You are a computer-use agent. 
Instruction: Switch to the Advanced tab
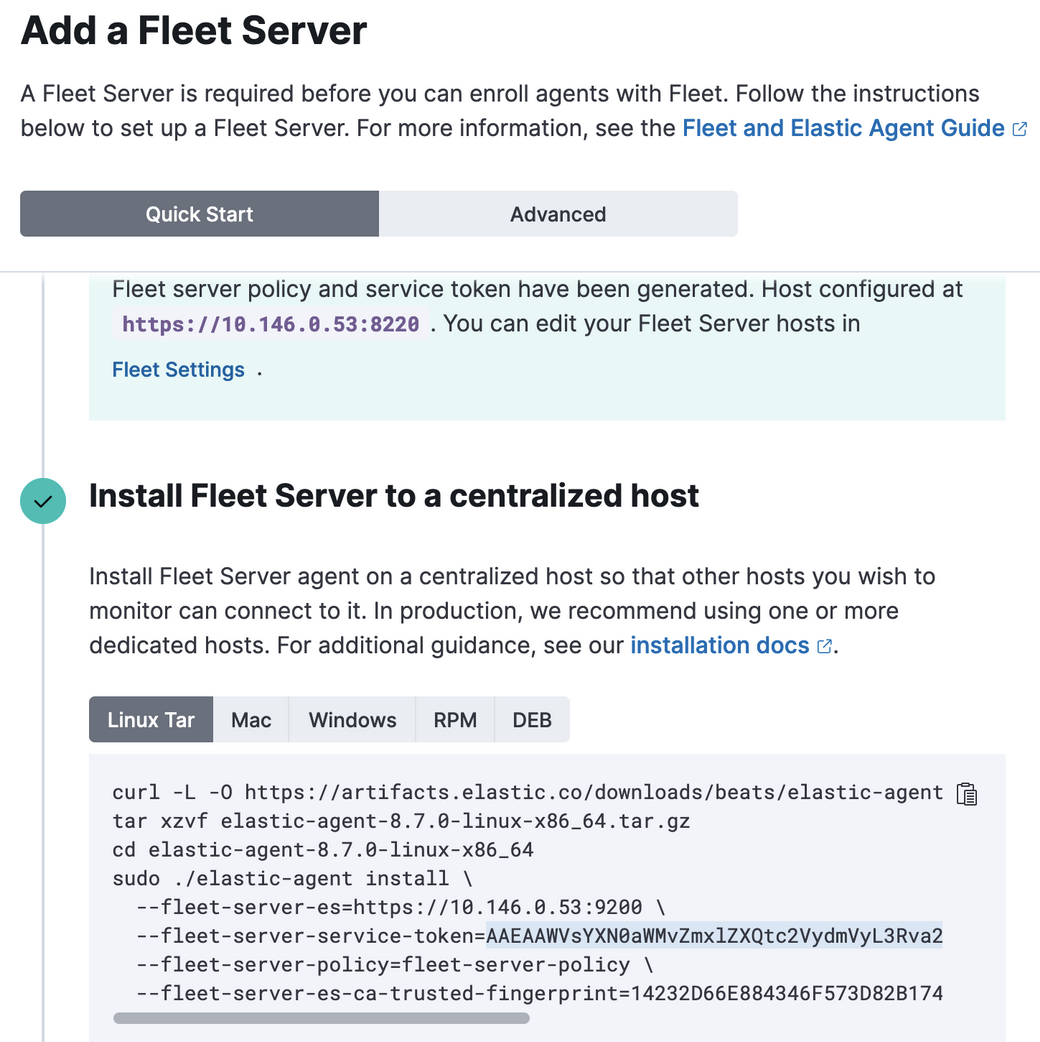(557, 214)
